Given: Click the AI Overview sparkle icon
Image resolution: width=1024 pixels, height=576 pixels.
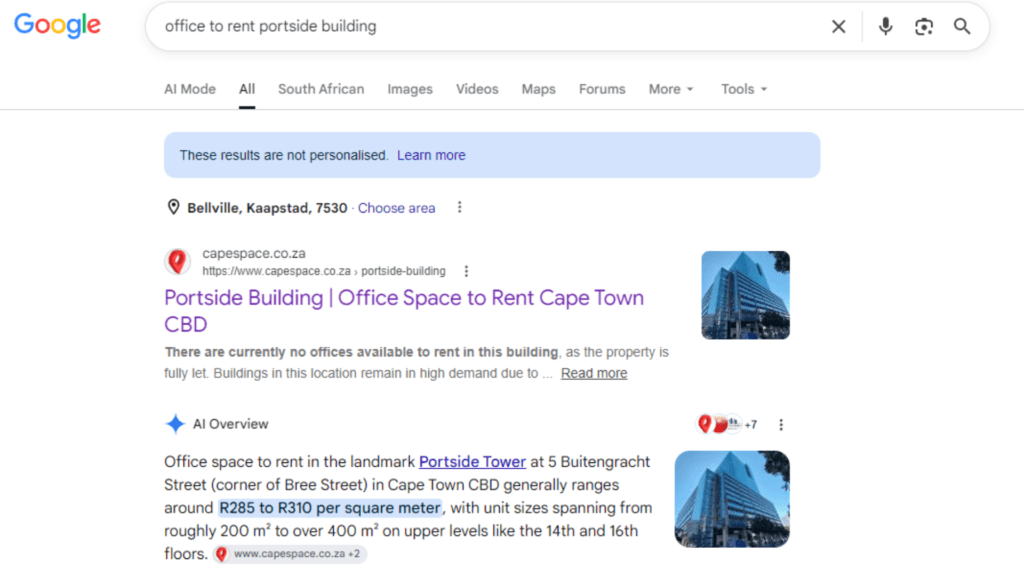Looking at the screenshot, I should point(175,424).
